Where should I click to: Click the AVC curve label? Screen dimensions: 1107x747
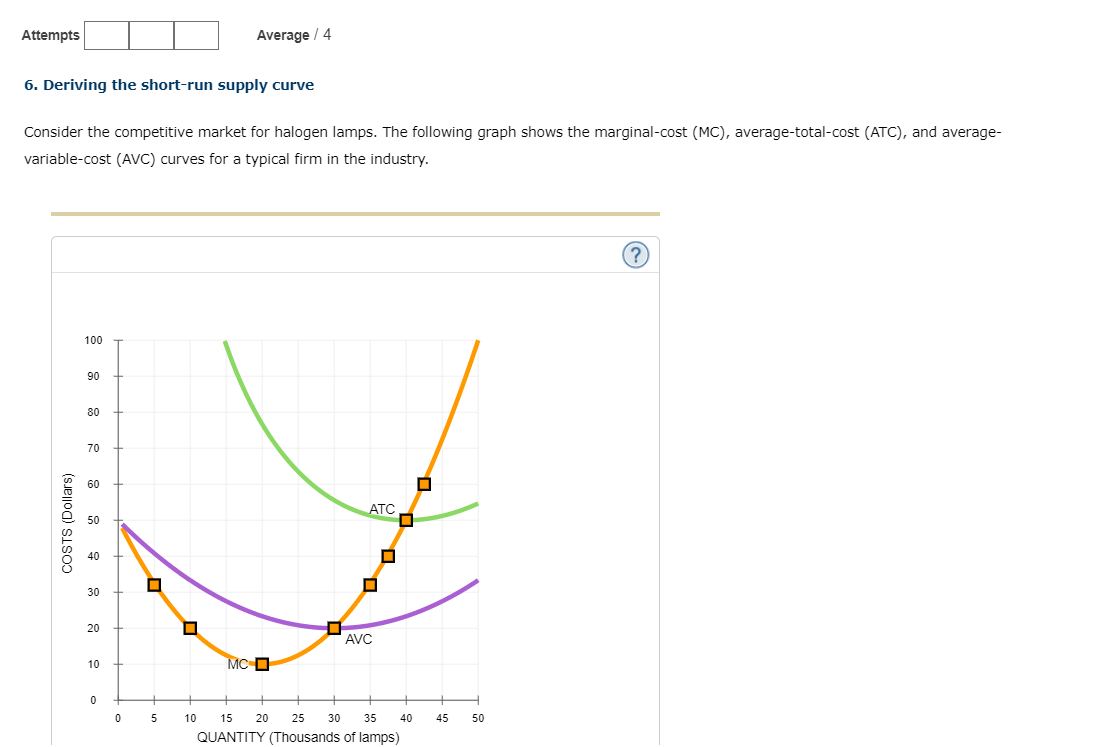point(357,639)
